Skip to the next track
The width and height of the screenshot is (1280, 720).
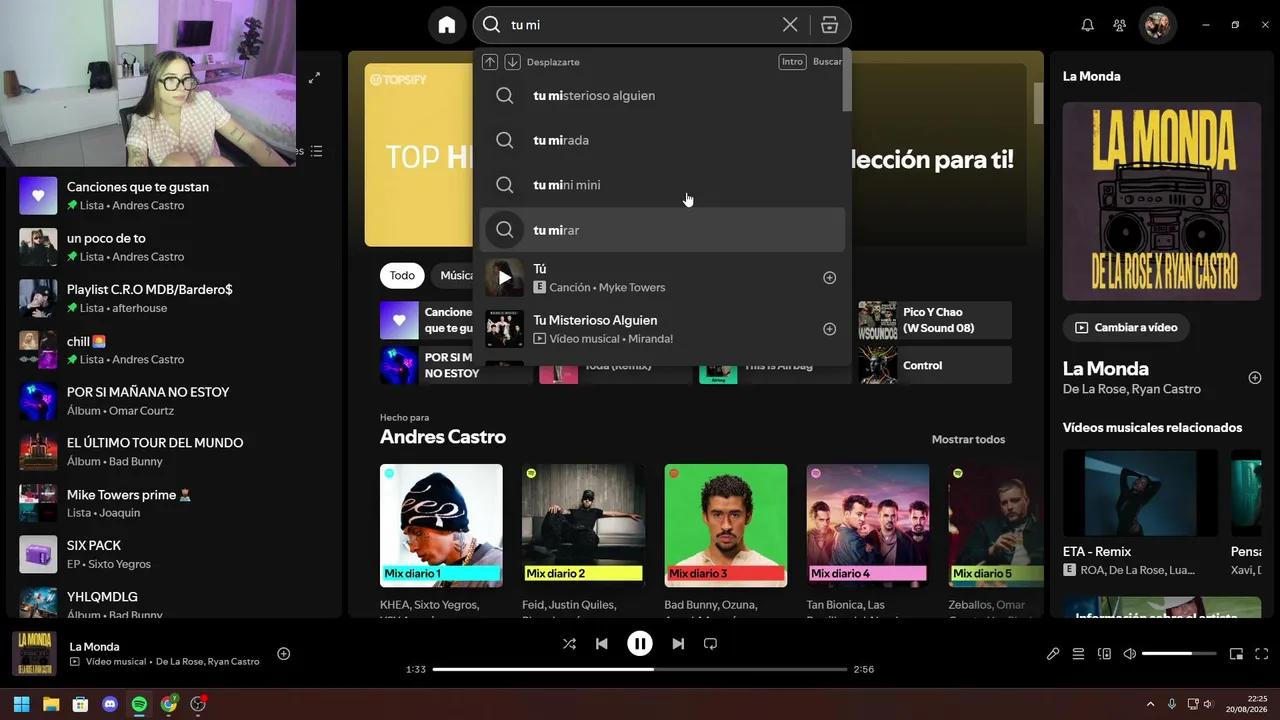678,644
